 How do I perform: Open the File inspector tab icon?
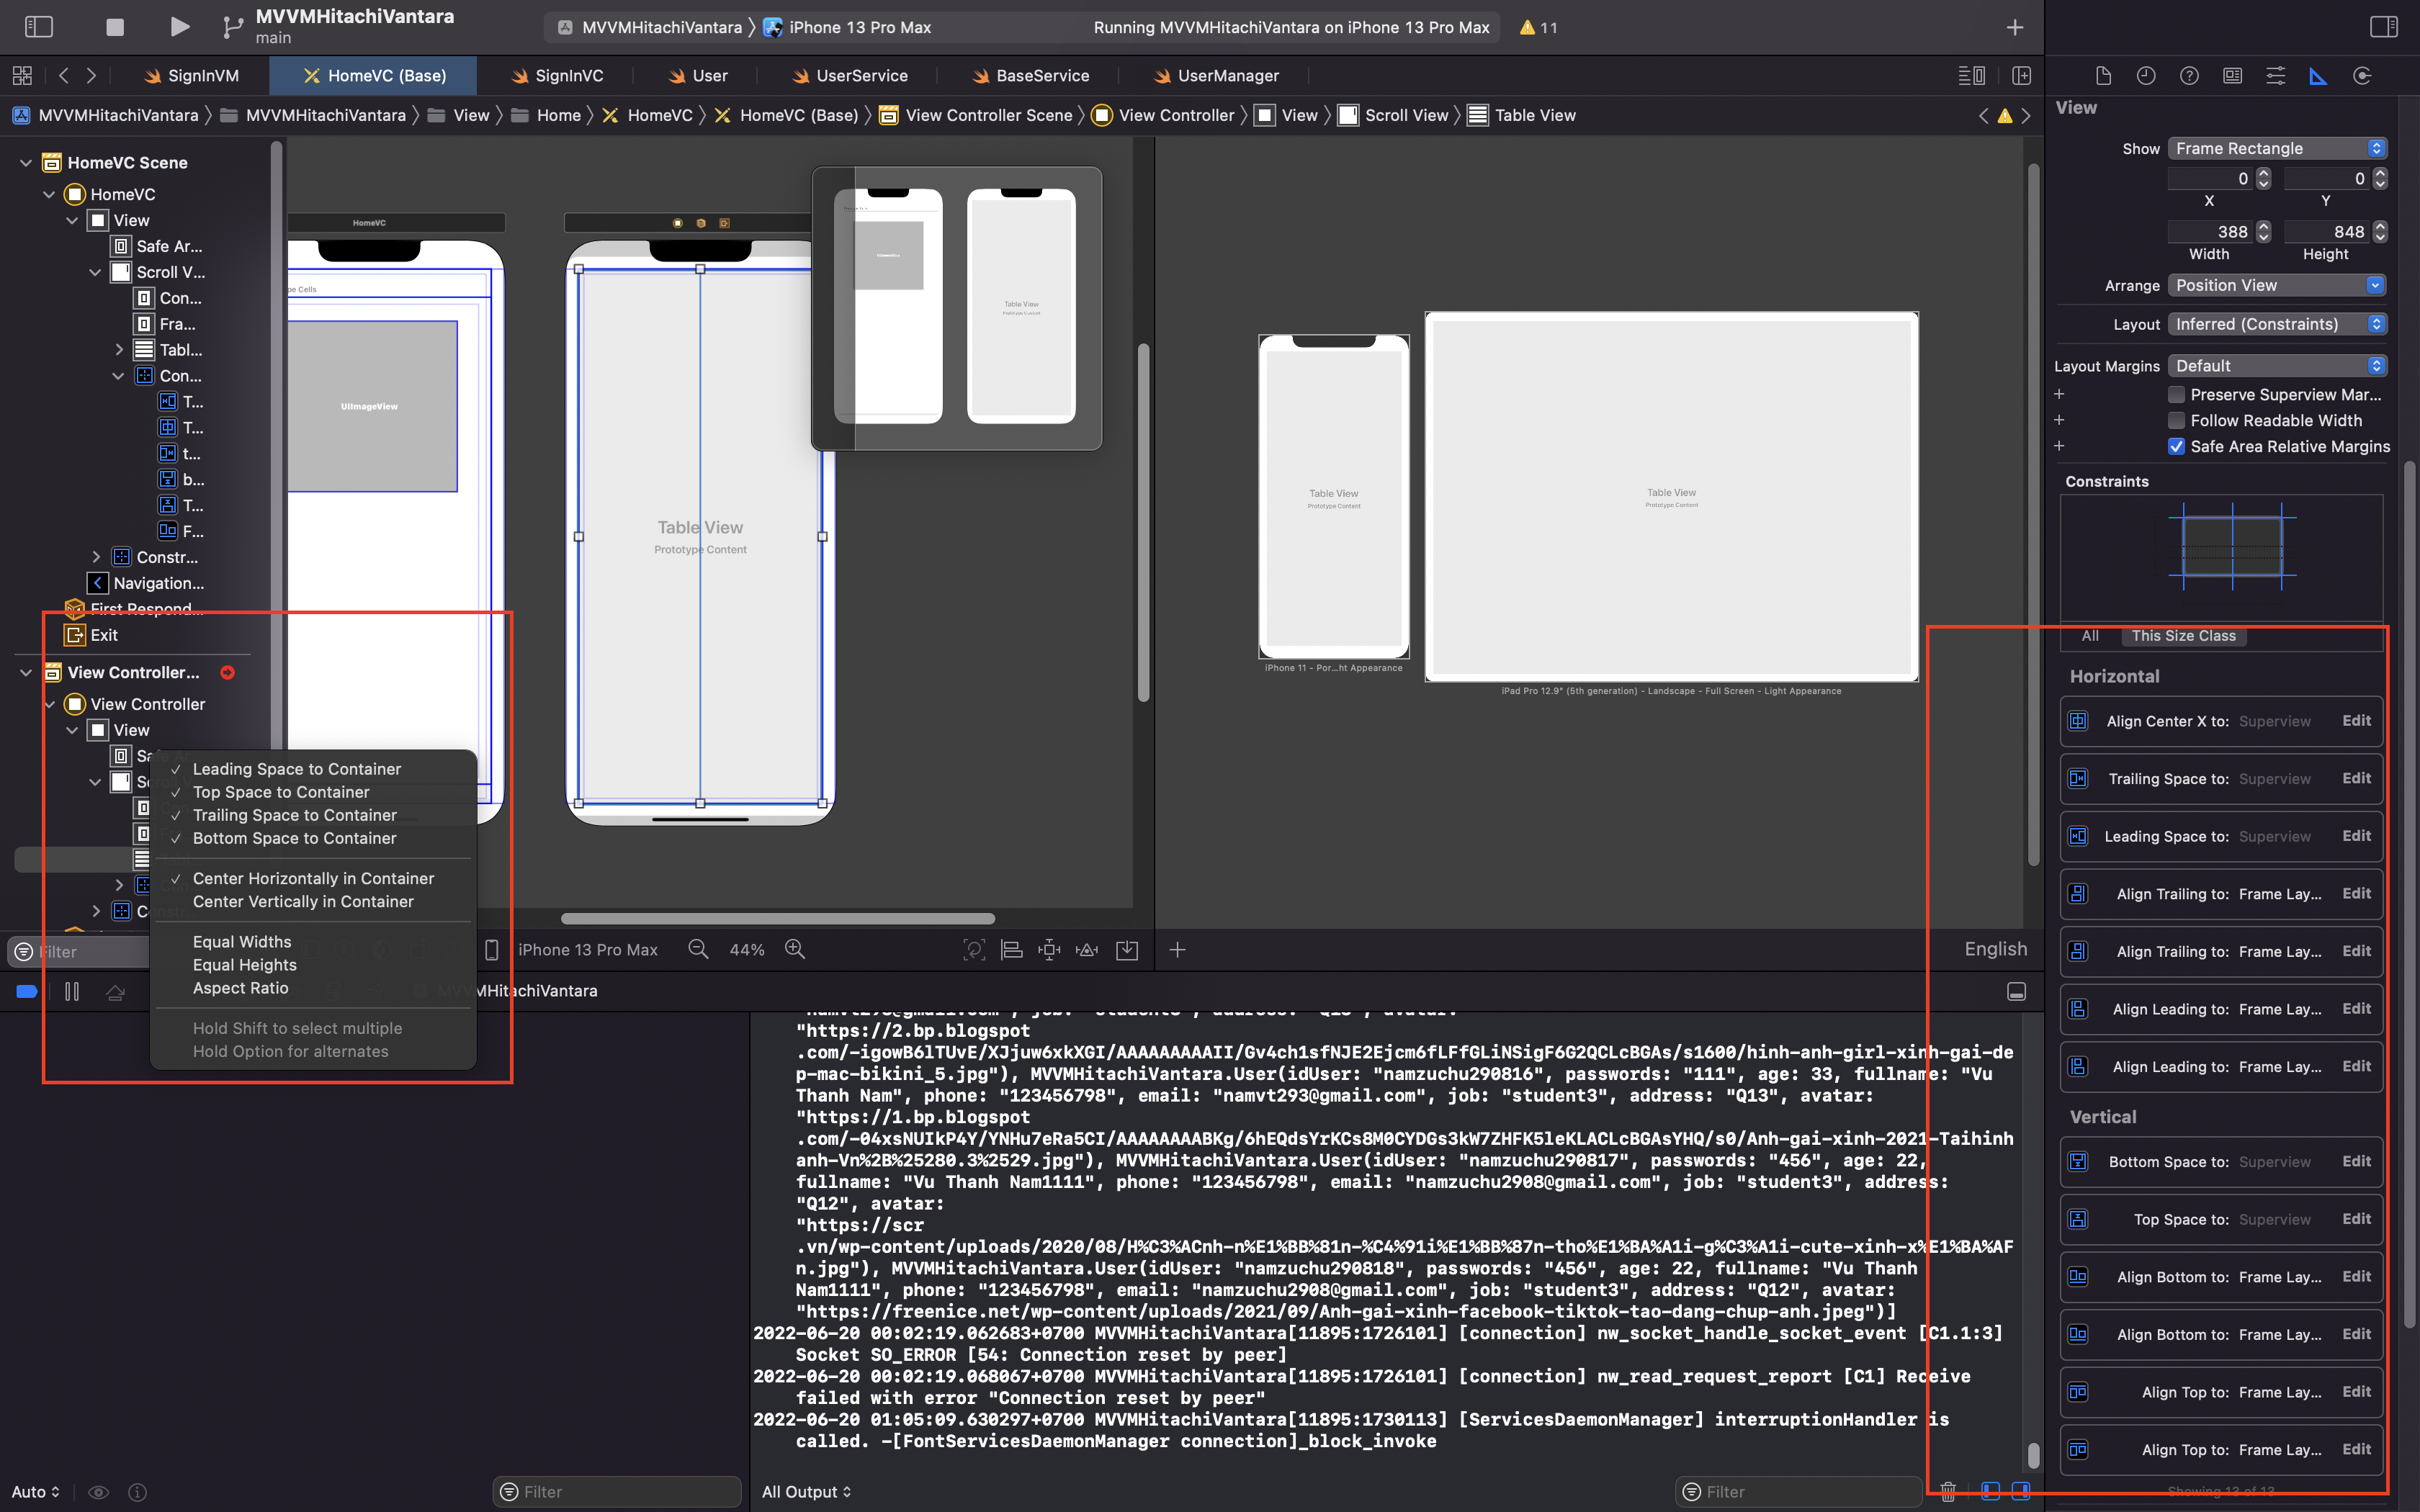tap(2103, 76)
